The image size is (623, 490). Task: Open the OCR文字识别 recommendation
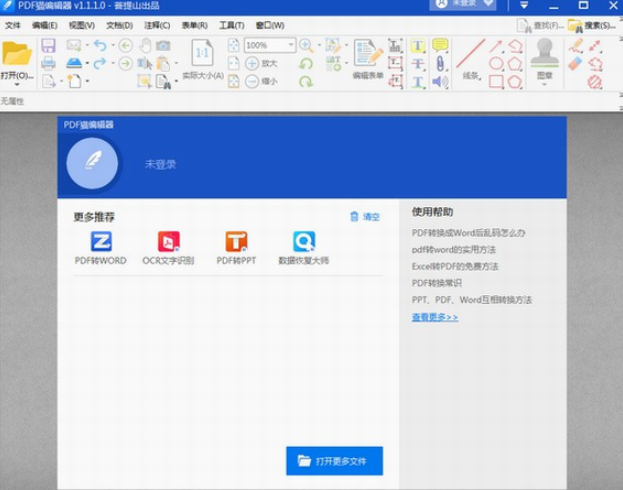(168, 249)
